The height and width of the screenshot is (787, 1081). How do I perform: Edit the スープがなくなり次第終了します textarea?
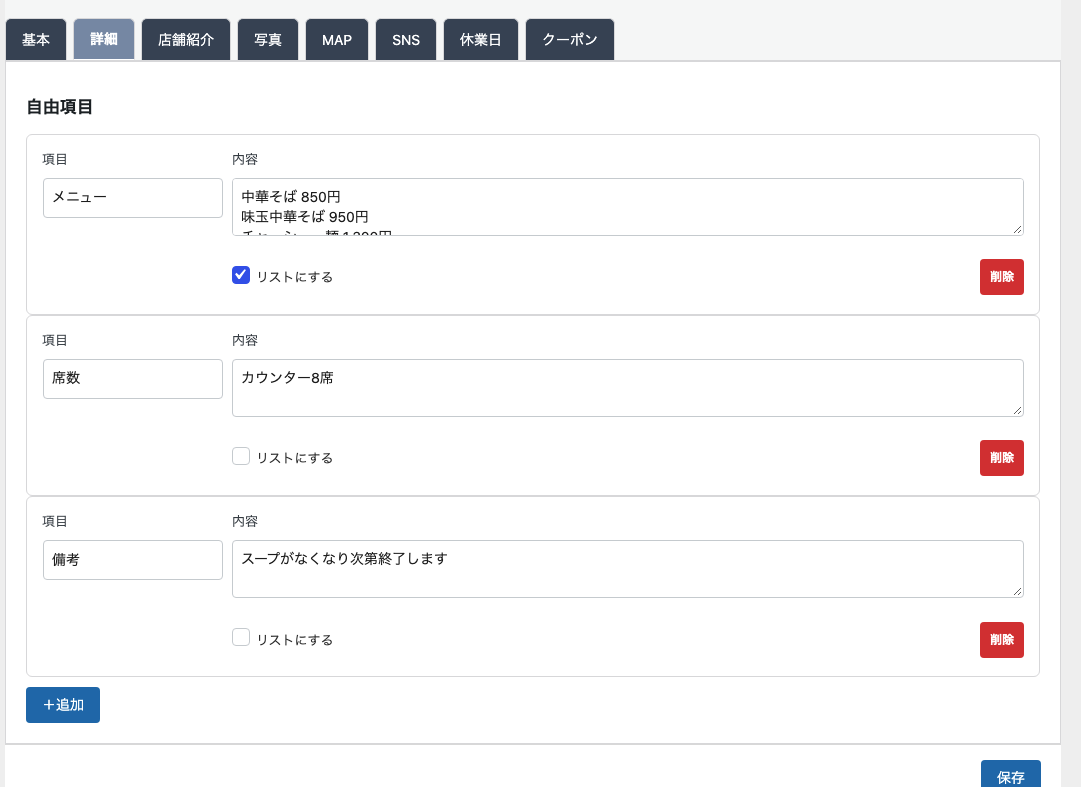point(627,569)
